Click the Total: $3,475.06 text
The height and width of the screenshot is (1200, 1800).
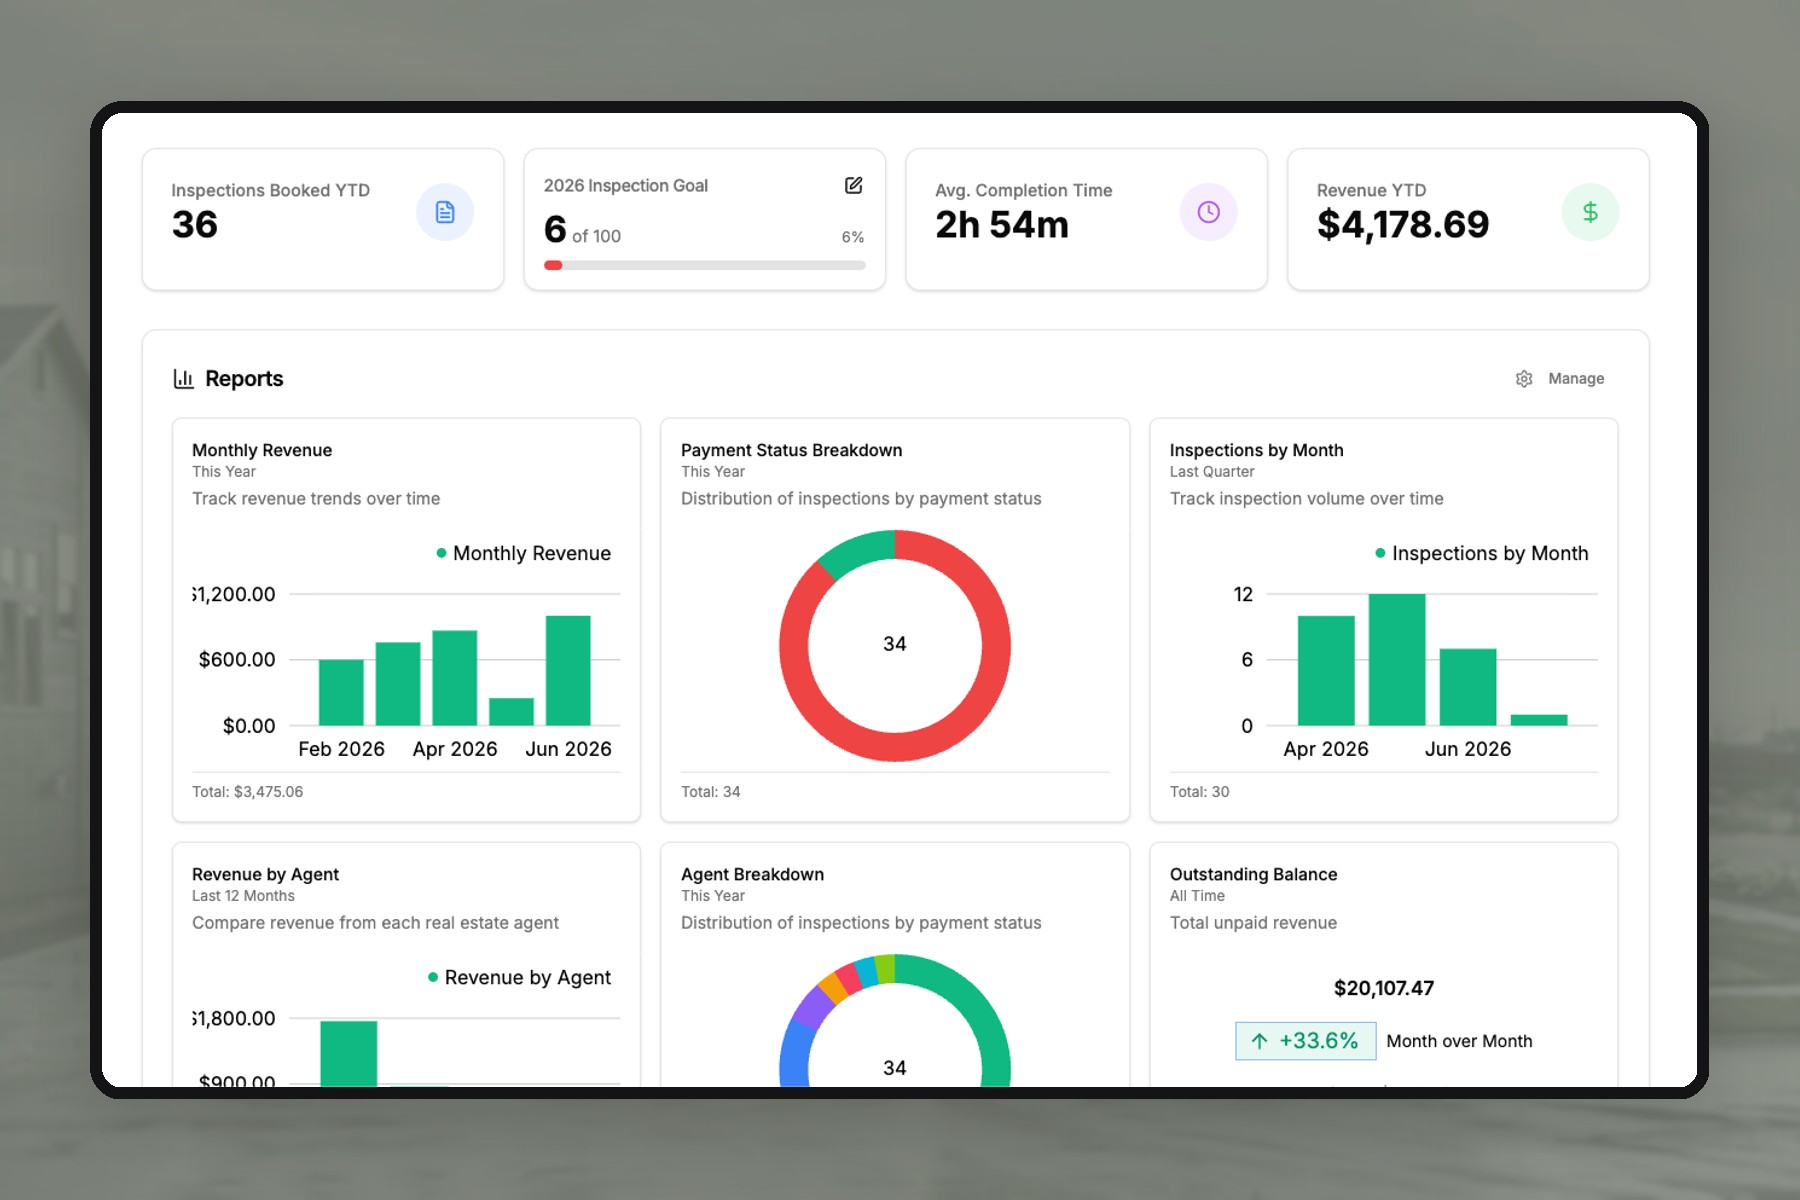tap(247, 791)
